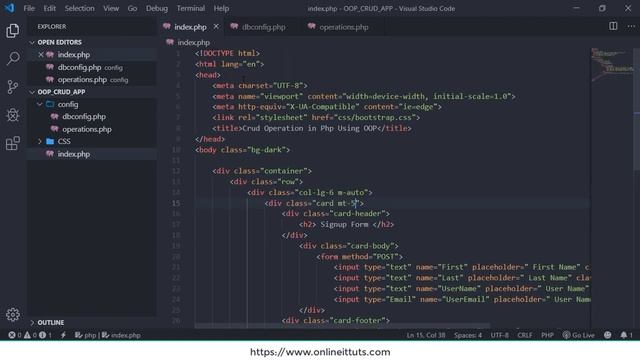Click Spaces: 4 indentation setting
This screenshot has height=360, width=640.
468,335
